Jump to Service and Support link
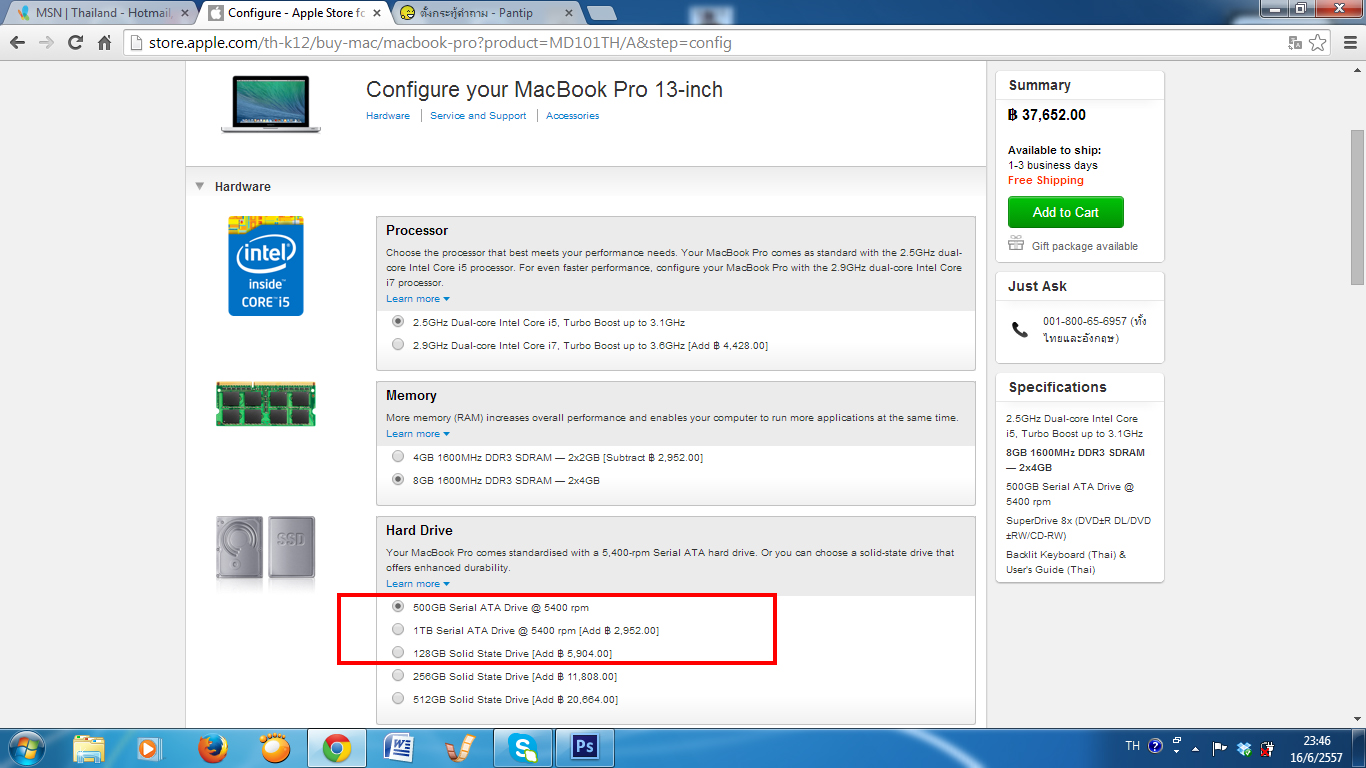 pyautogui.click(x=478, y=116)
